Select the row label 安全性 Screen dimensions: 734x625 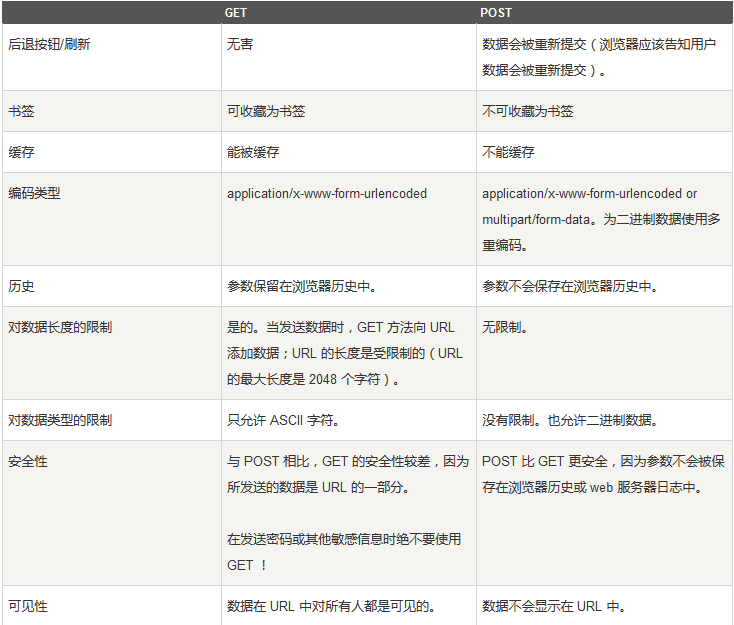pos(28,462)
